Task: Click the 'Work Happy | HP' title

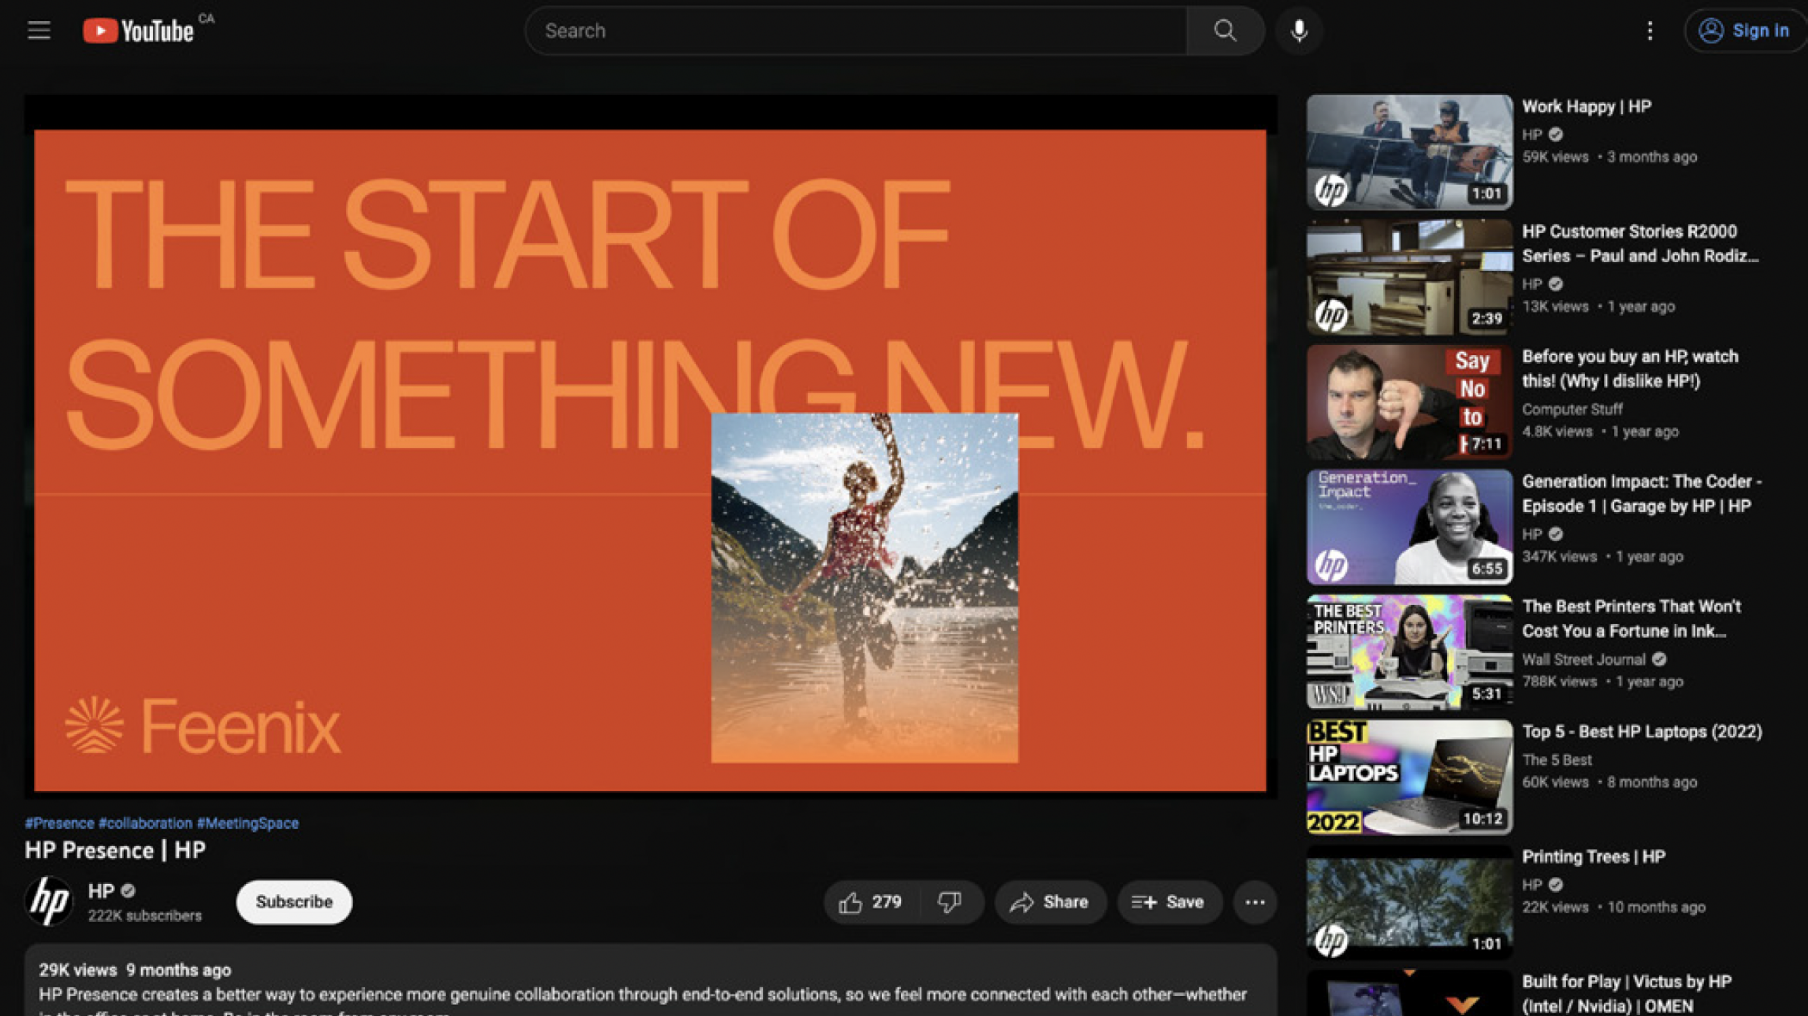Action: pyautogui.click(x=1586, y=107)
